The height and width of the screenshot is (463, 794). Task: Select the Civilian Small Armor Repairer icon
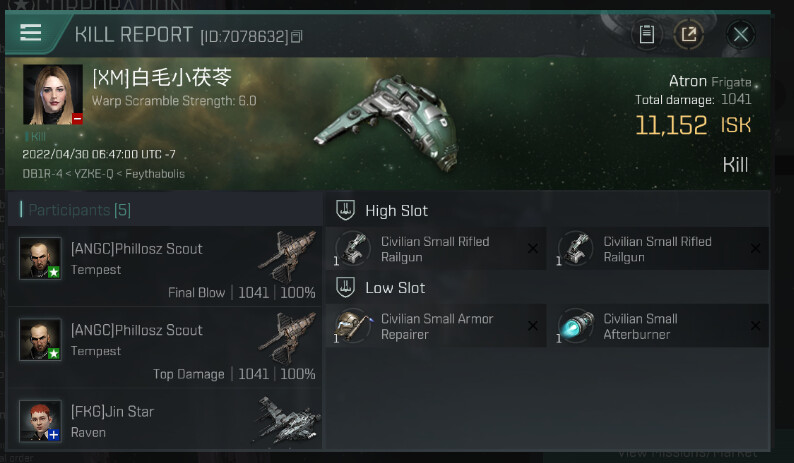(352, 326)
